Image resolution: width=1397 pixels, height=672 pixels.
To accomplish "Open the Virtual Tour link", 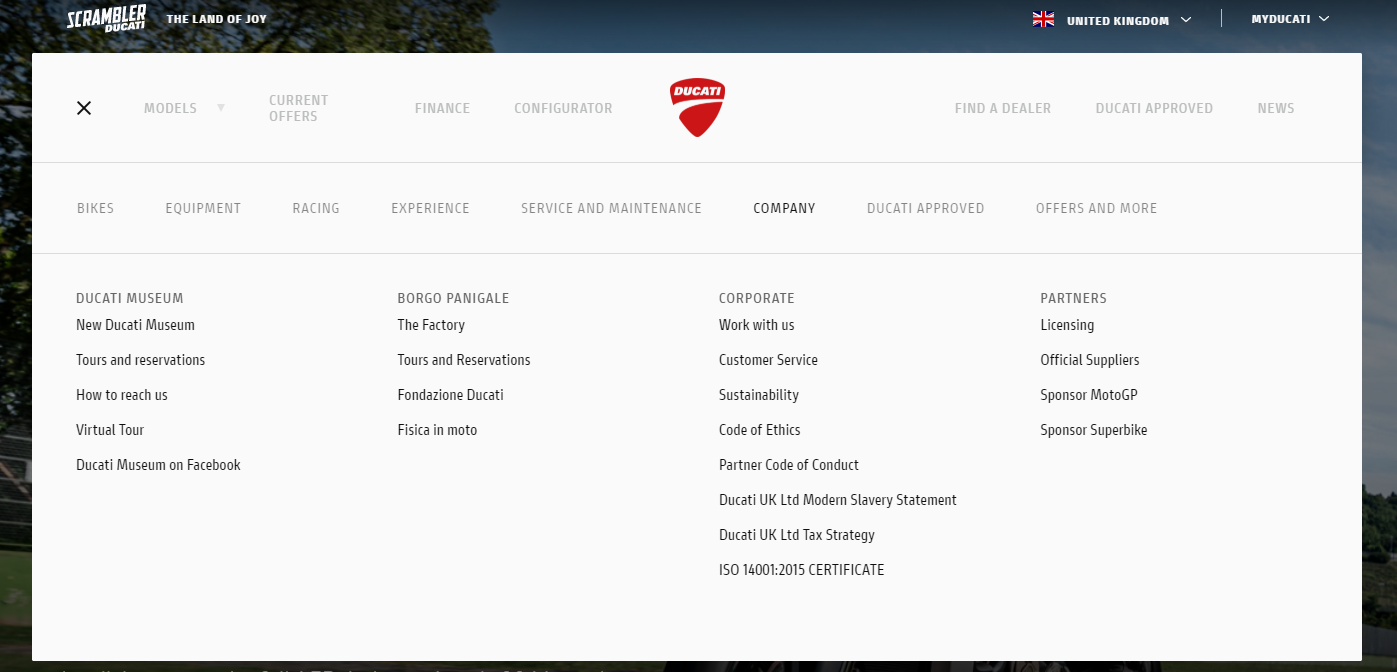I will point(110,430).
